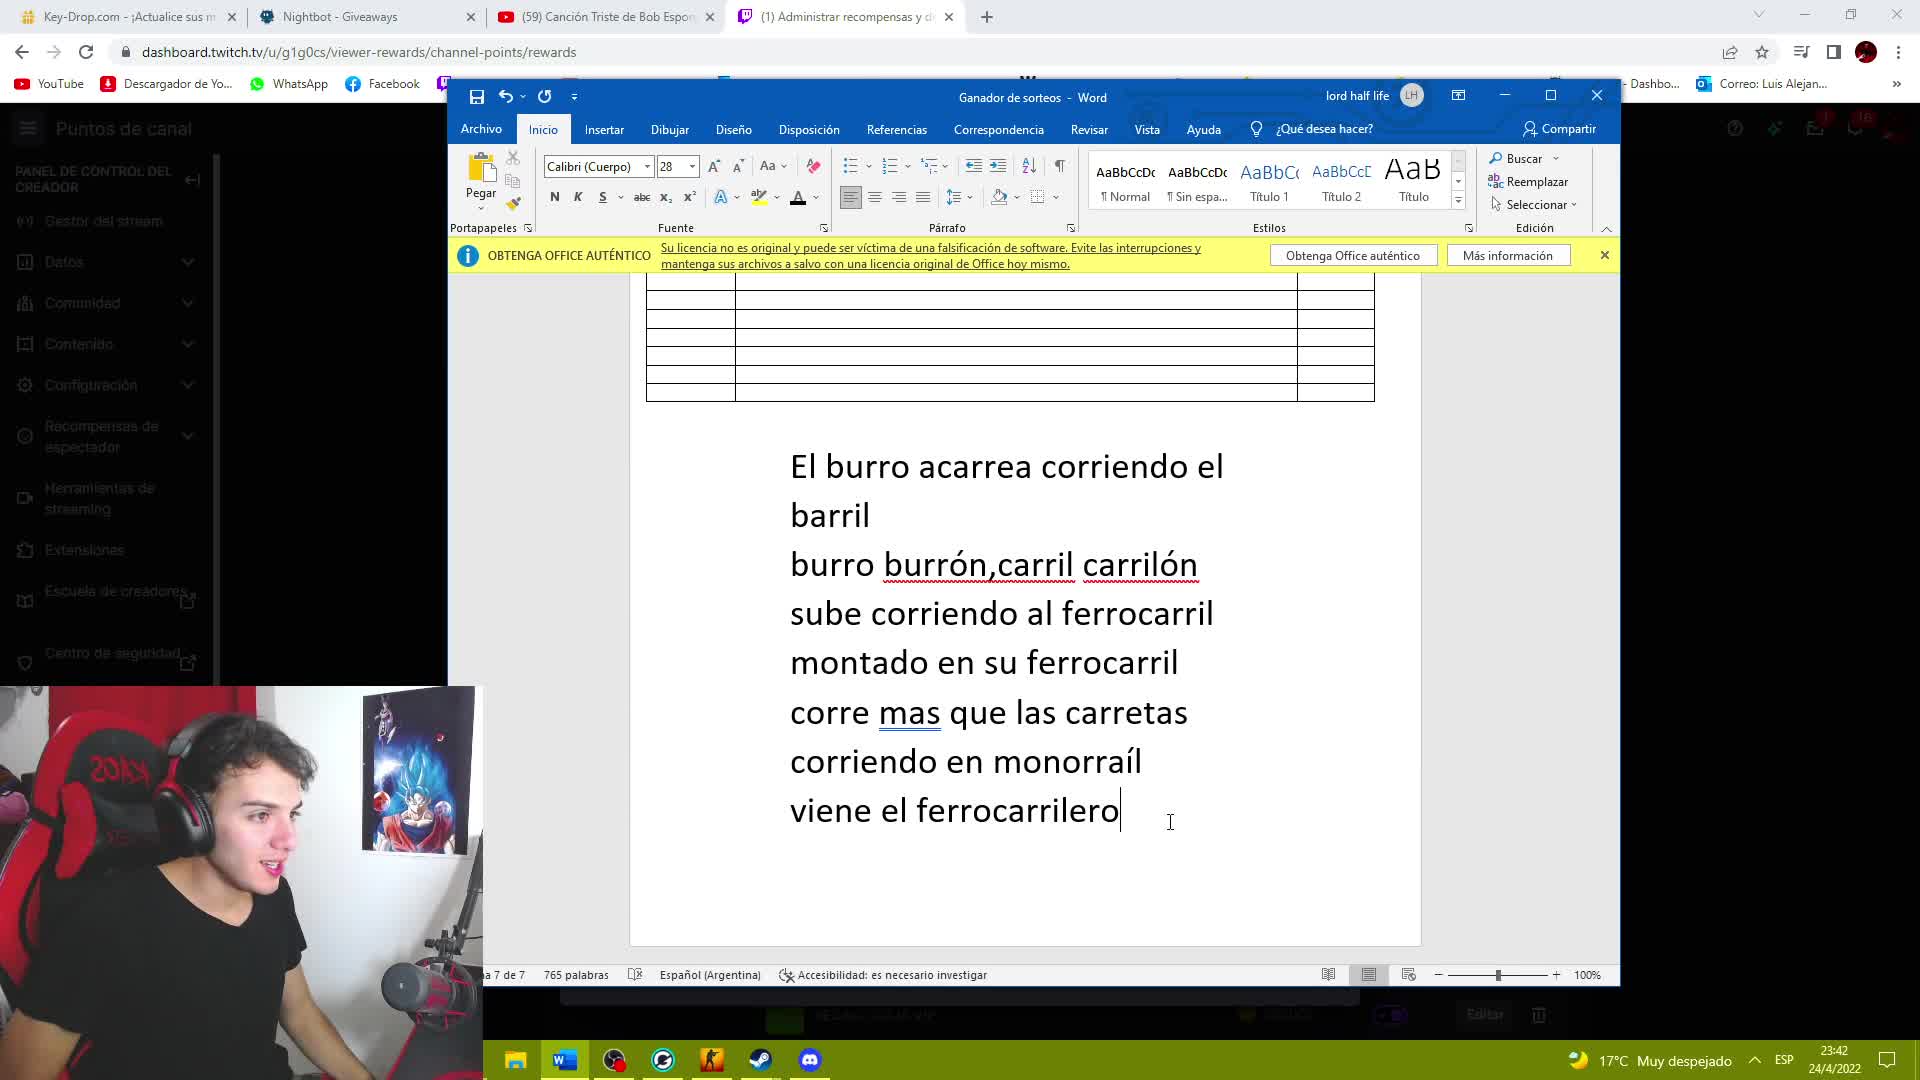Open Steam from the taskbar
Viewport: 1920px width, 1080px height.
(760, 1060)
